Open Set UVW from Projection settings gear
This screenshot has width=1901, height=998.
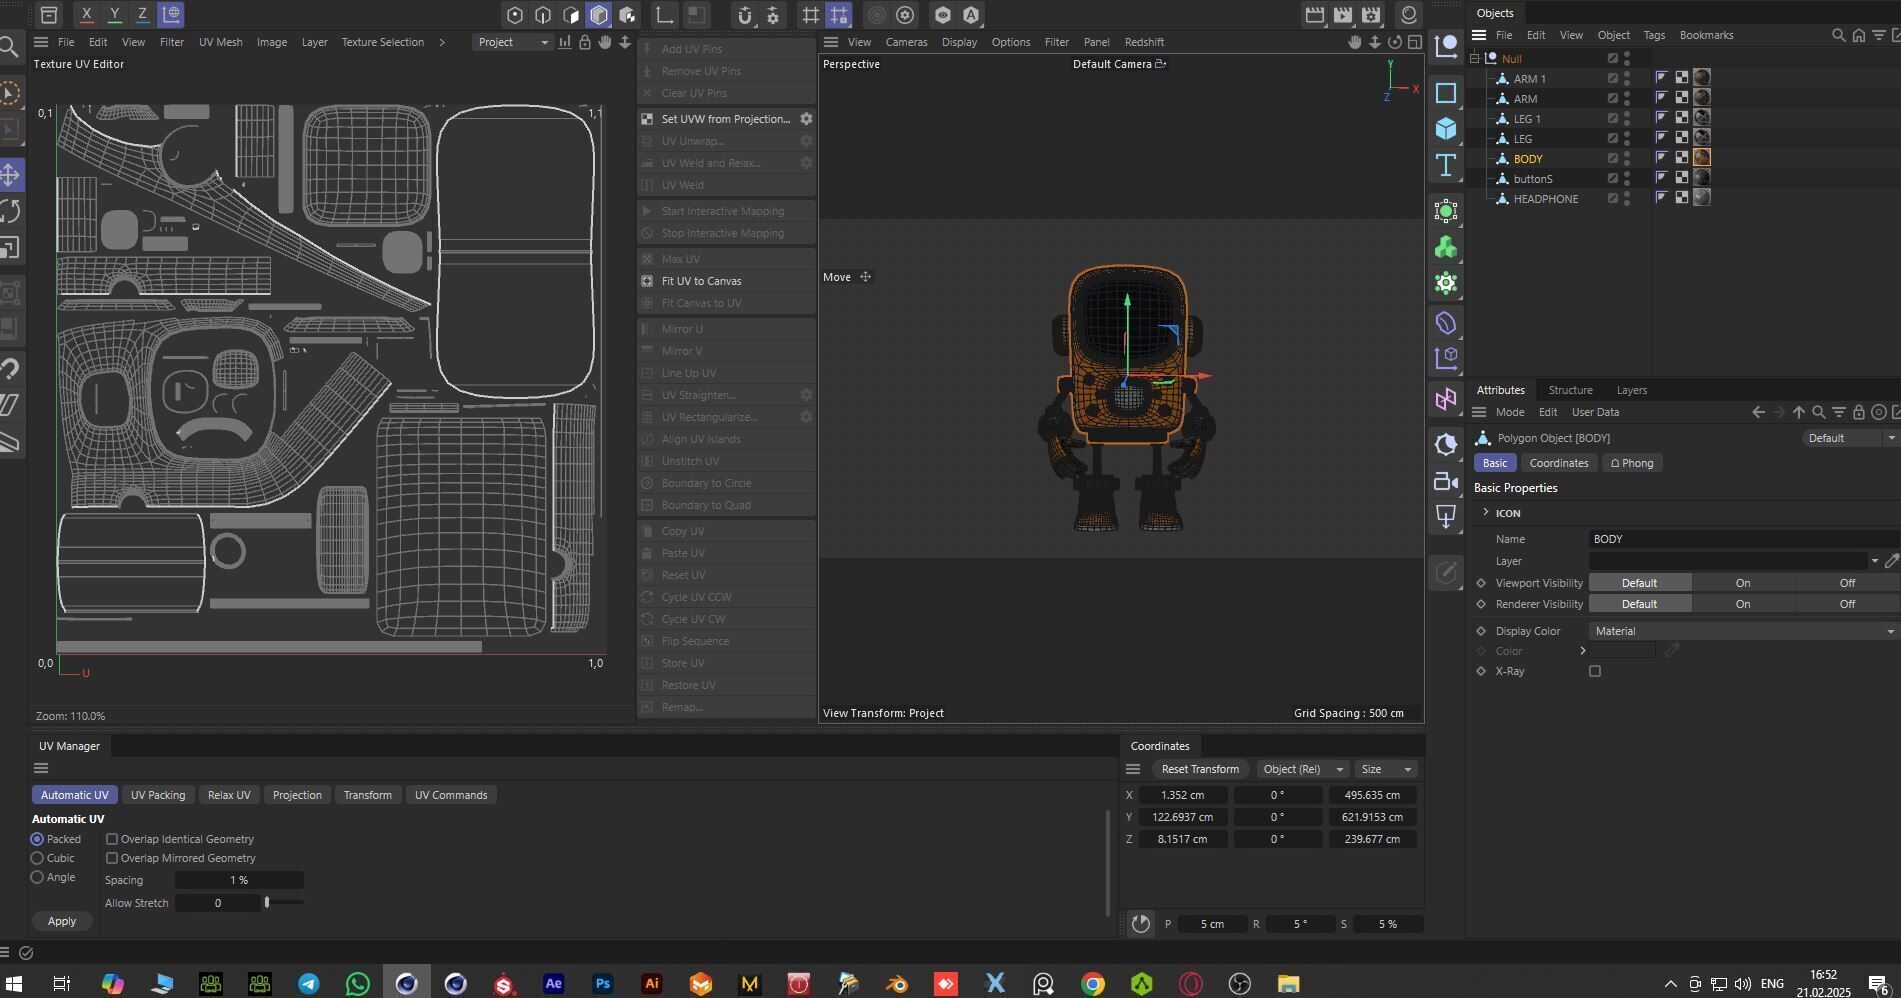(x=806, y=119)
